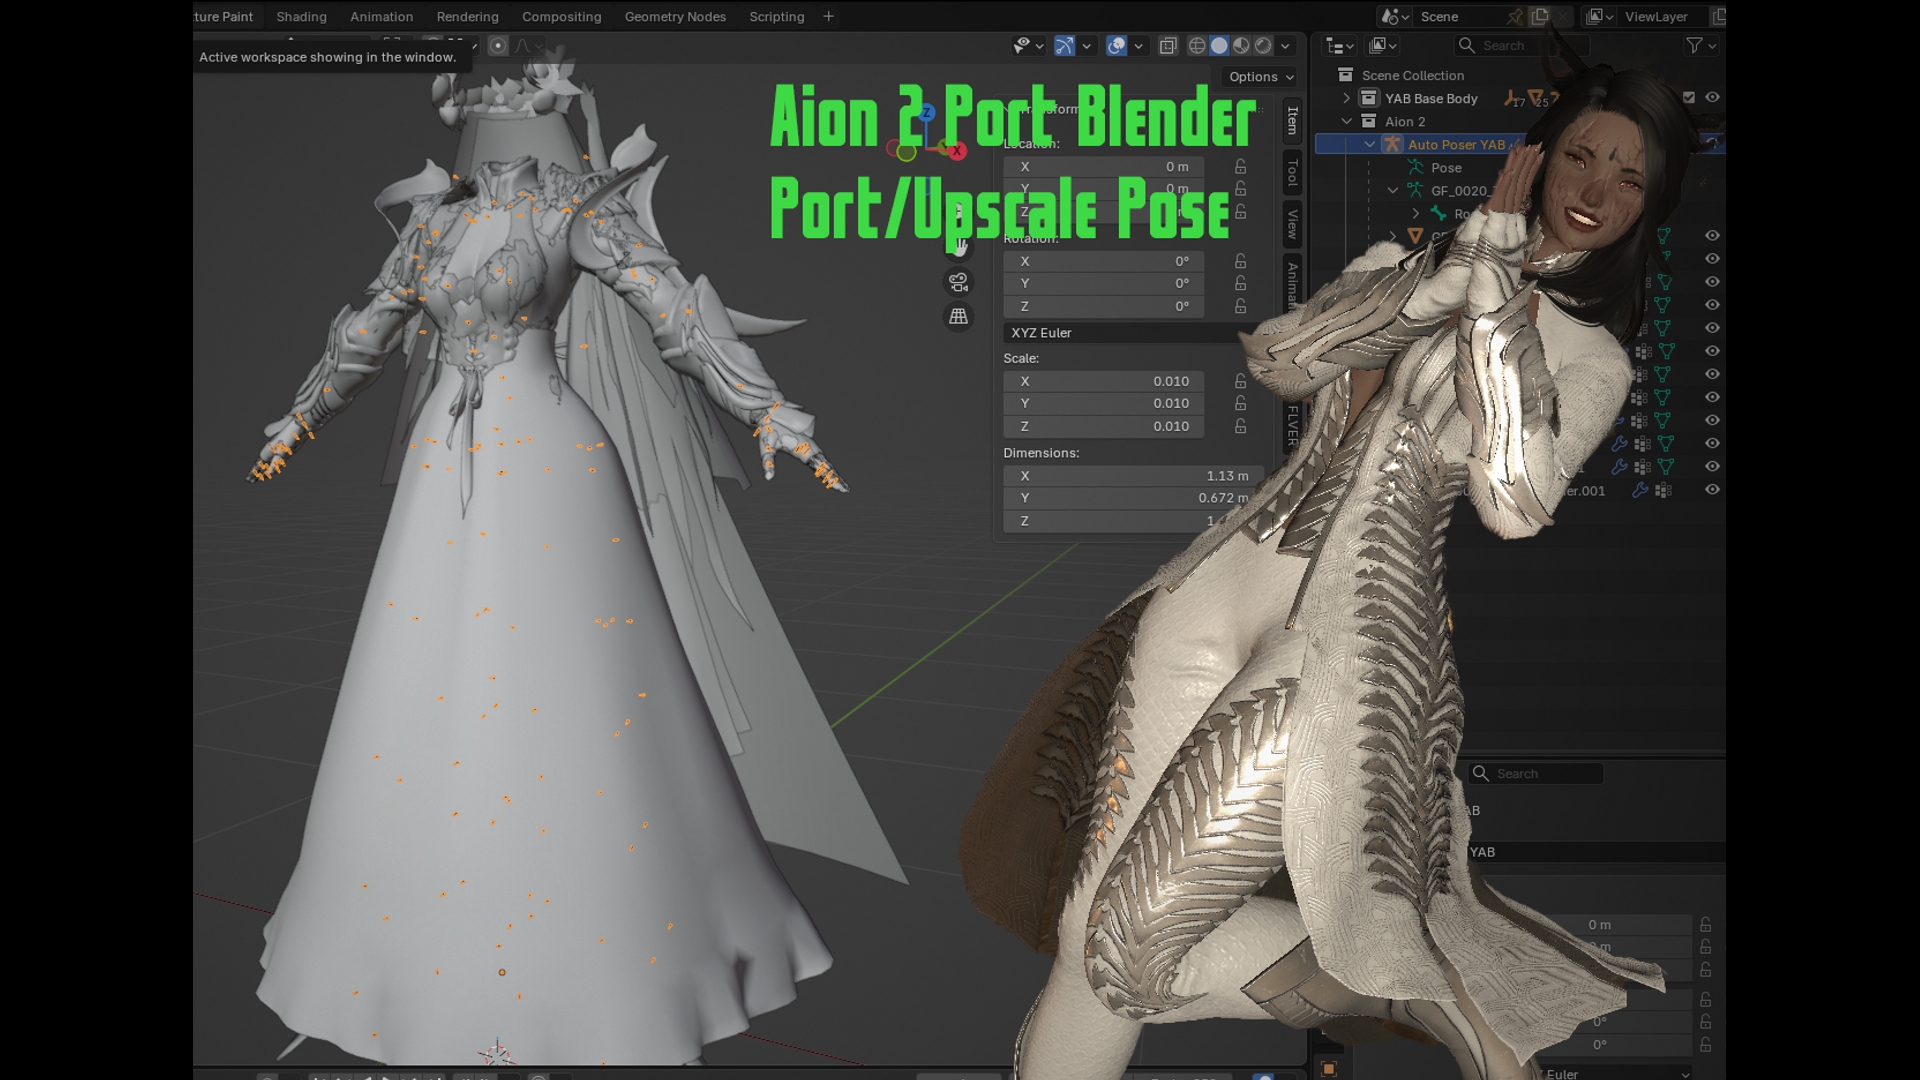Switch to the Animation workspace tab

(381, 17)
